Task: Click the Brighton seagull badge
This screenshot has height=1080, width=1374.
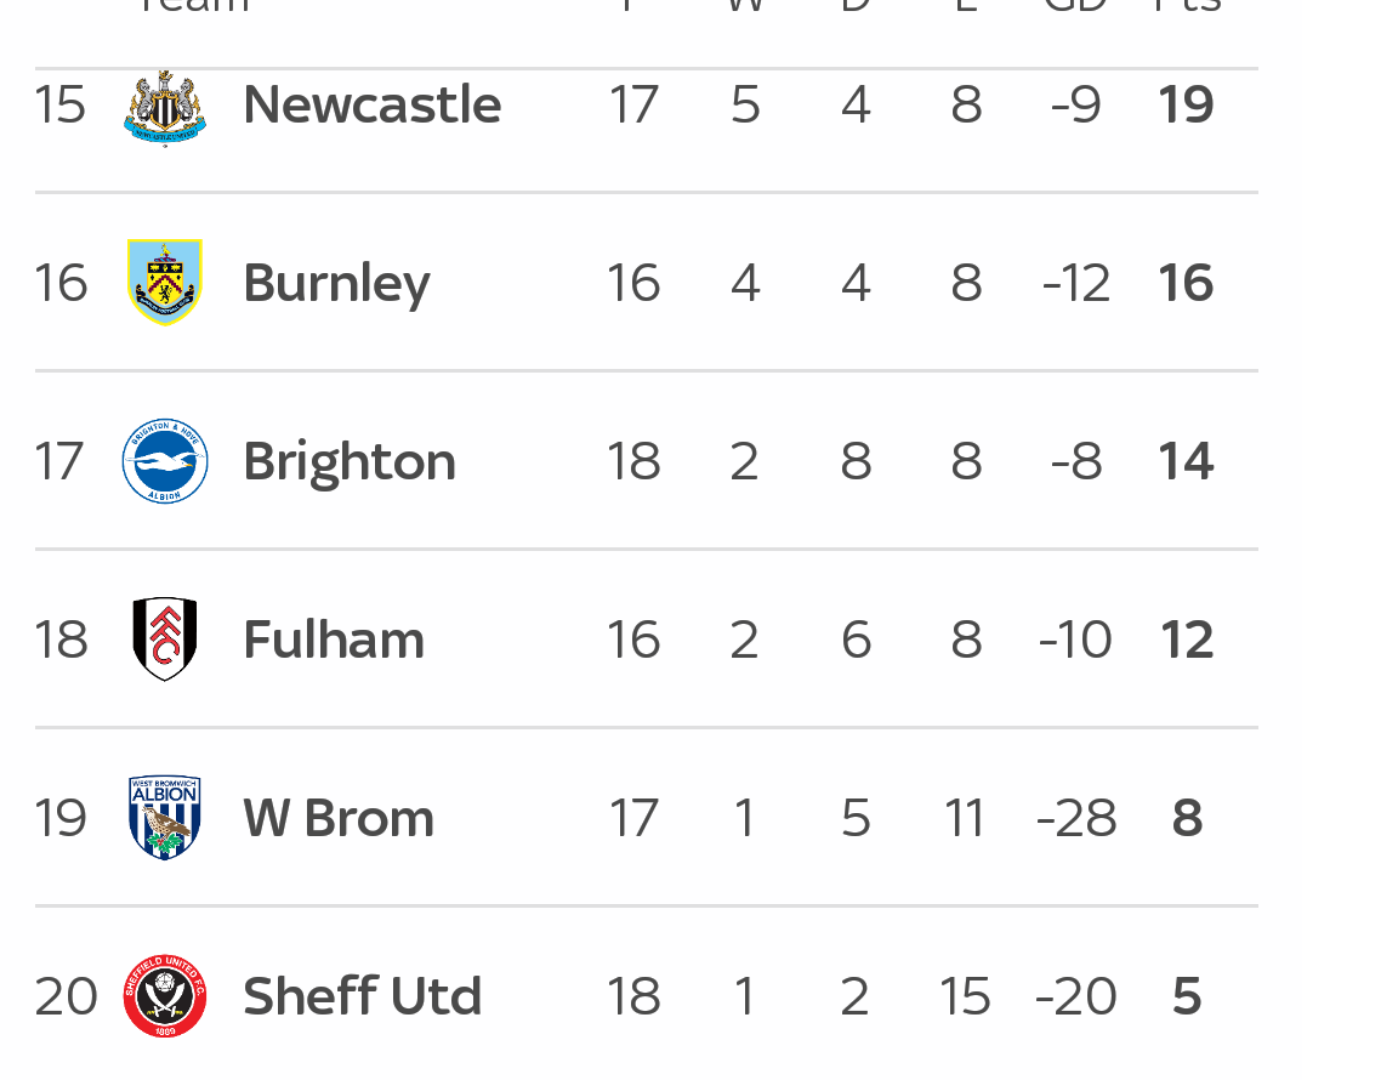Action: (x=165, y=461)
